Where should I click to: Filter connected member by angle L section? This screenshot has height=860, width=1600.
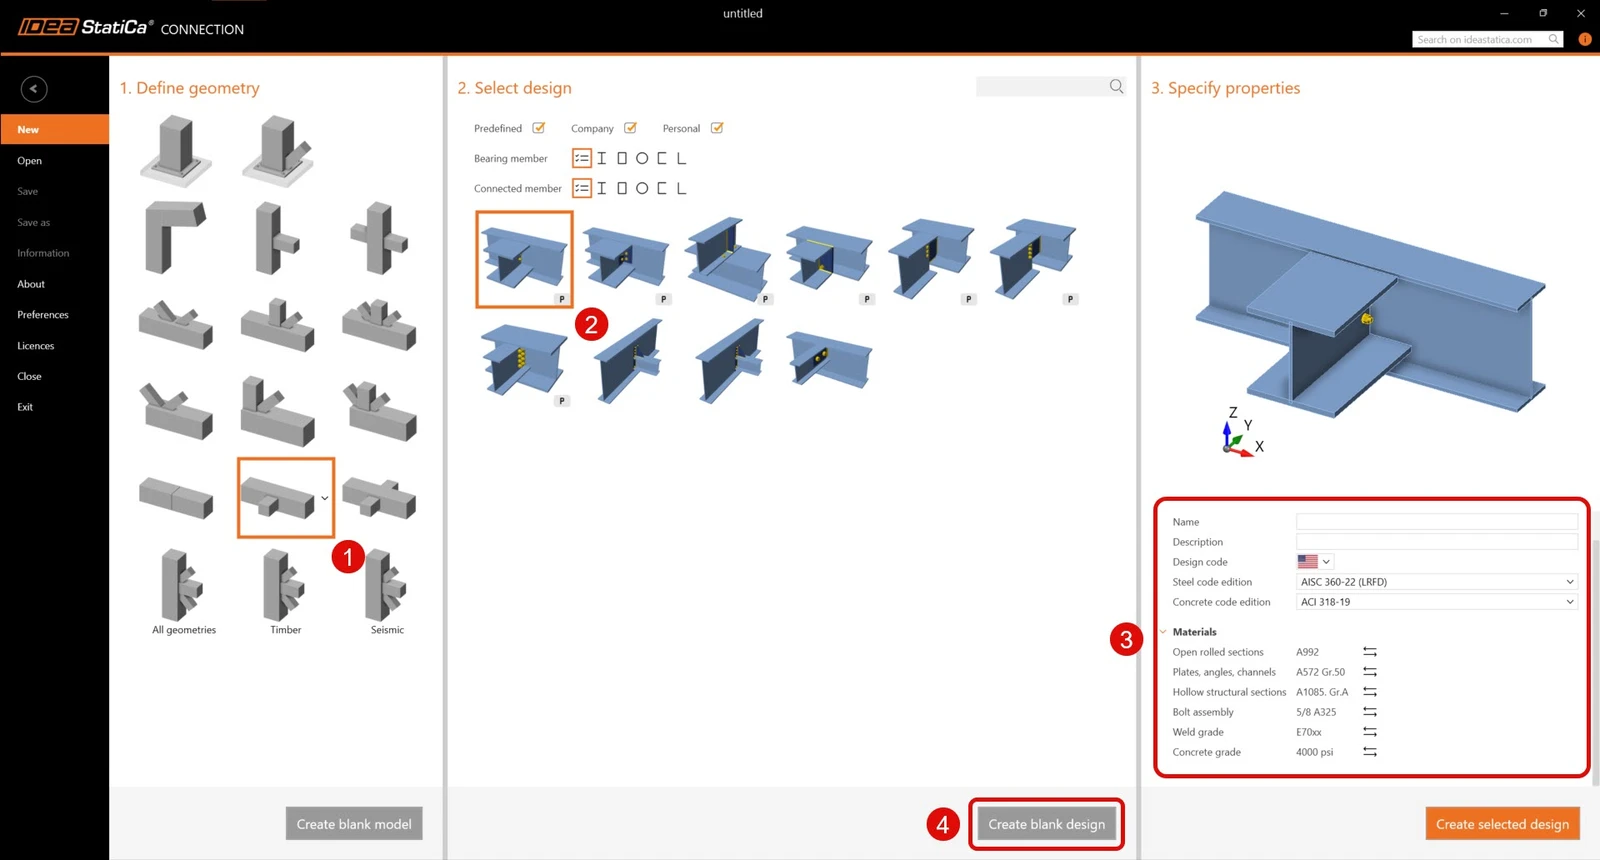tap(681, 188)
